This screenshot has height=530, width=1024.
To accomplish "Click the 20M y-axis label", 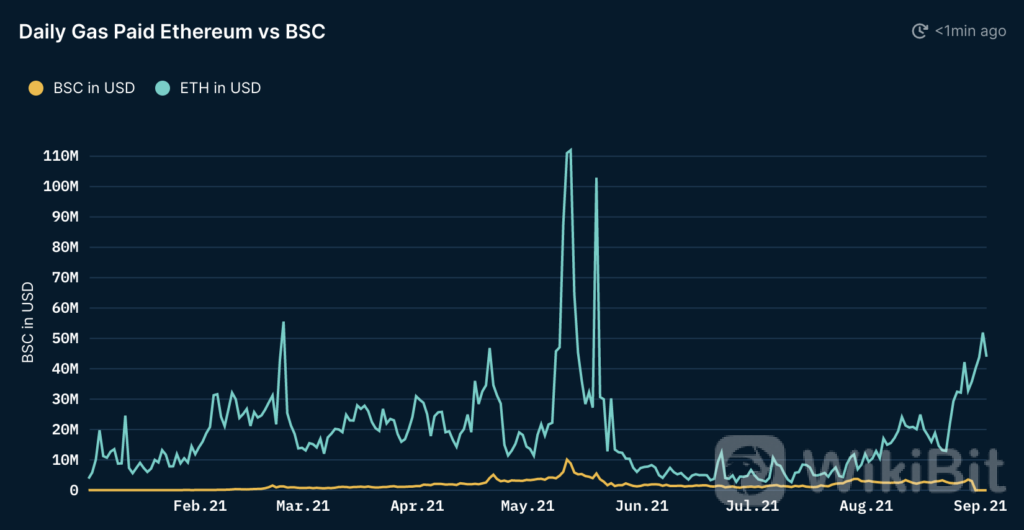I will click(x=64, y=429).
